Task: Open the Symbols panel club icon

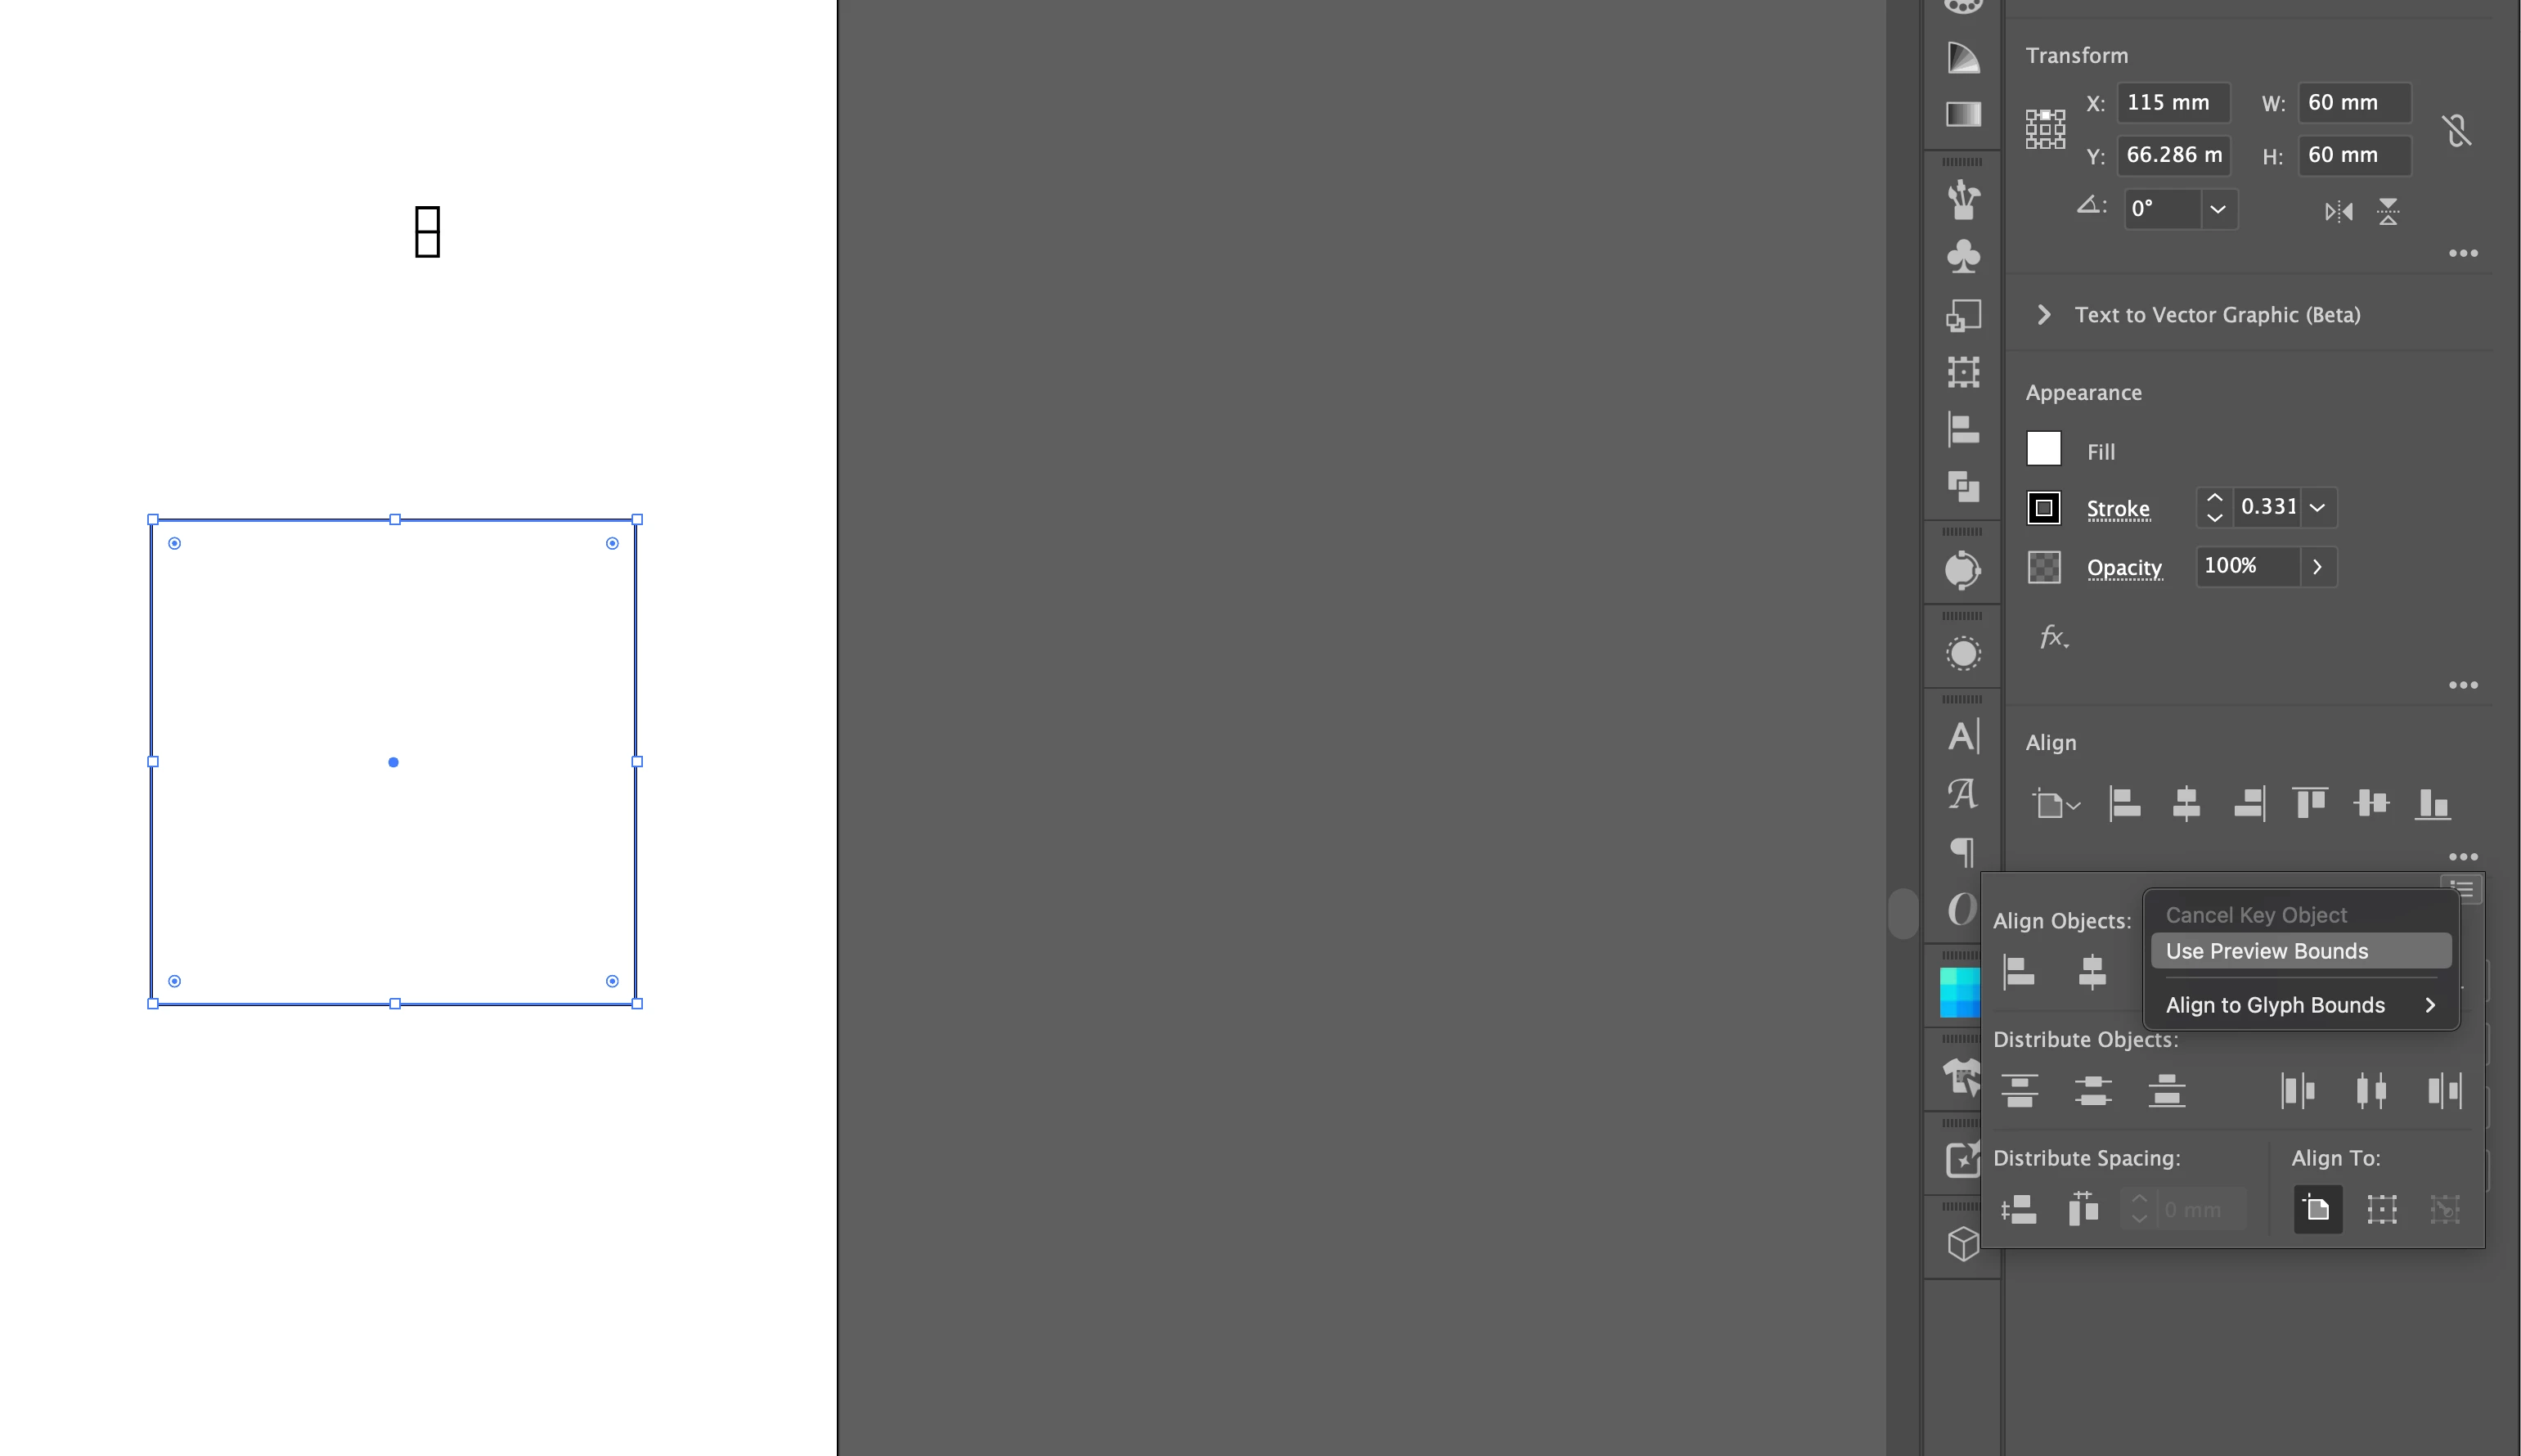Action: point(1963,256)
